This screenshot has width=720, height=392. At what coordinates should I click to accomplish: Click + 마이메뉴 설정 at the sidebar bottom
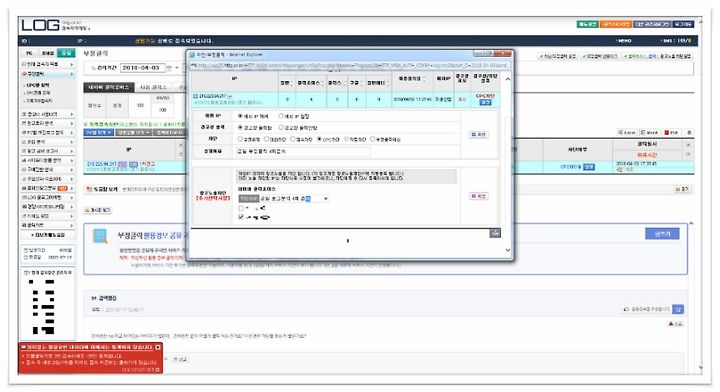[48, 235]
